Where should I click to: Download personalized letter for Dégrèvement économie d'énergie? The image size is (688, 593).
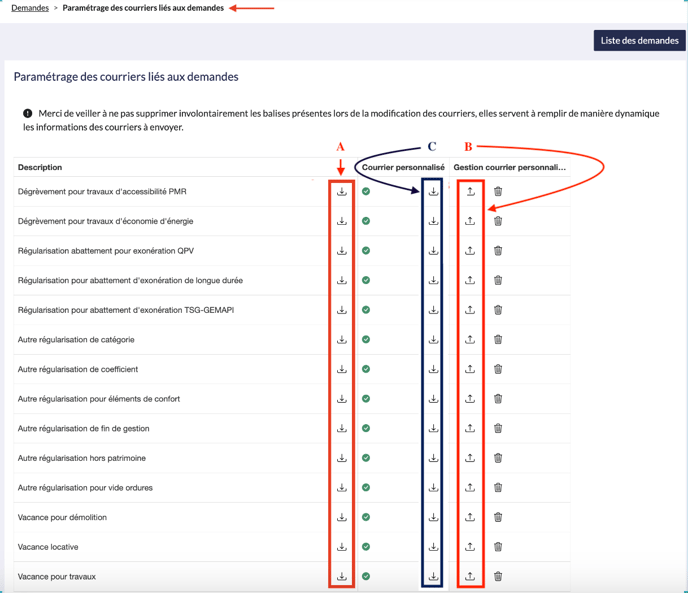point(433,221)
